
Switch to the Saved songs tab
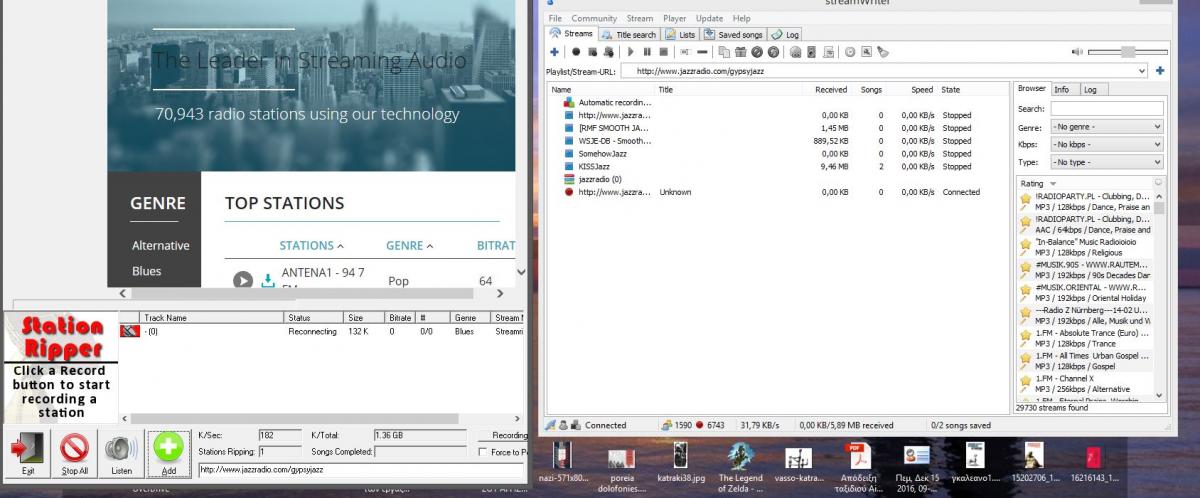click(733, 34)
